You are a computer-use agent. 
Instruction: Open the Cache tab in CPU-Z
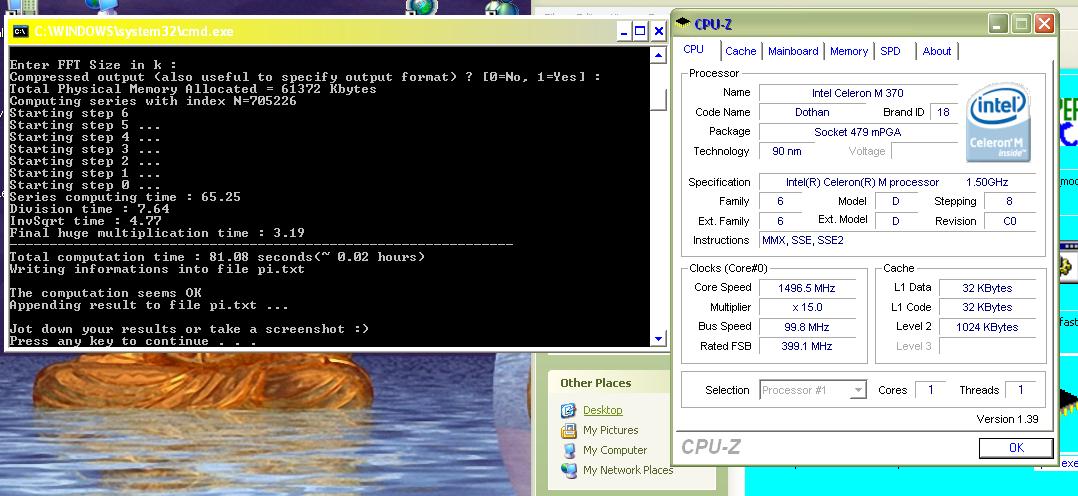740,51
